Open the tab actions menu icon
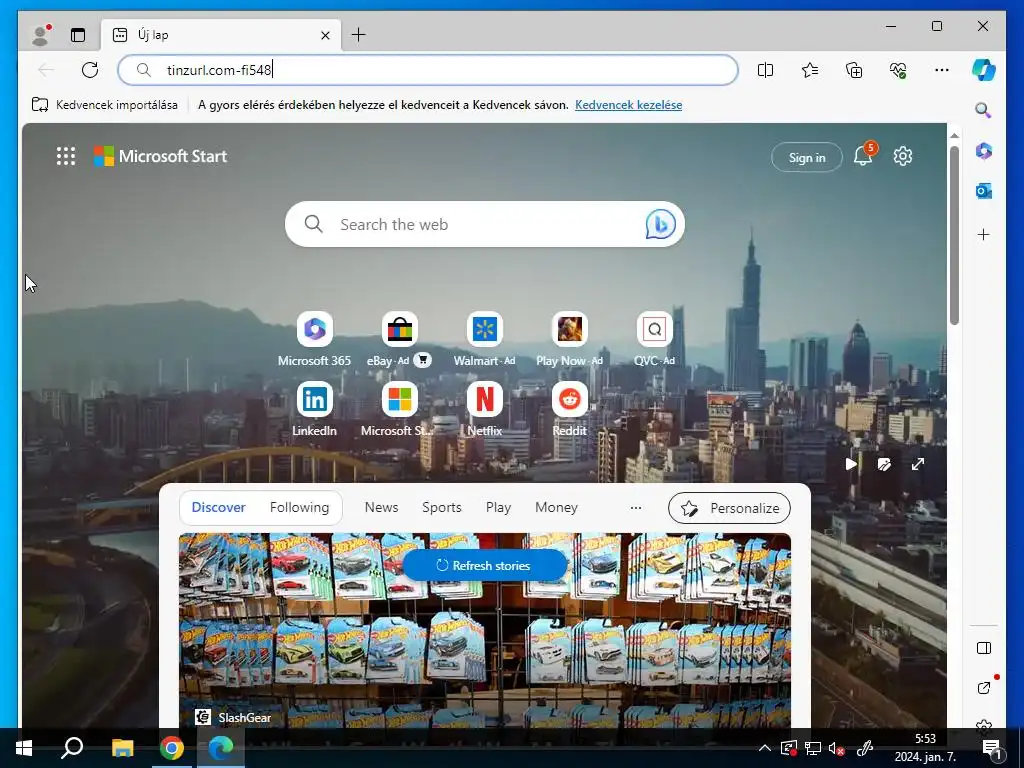 (78, 35)
